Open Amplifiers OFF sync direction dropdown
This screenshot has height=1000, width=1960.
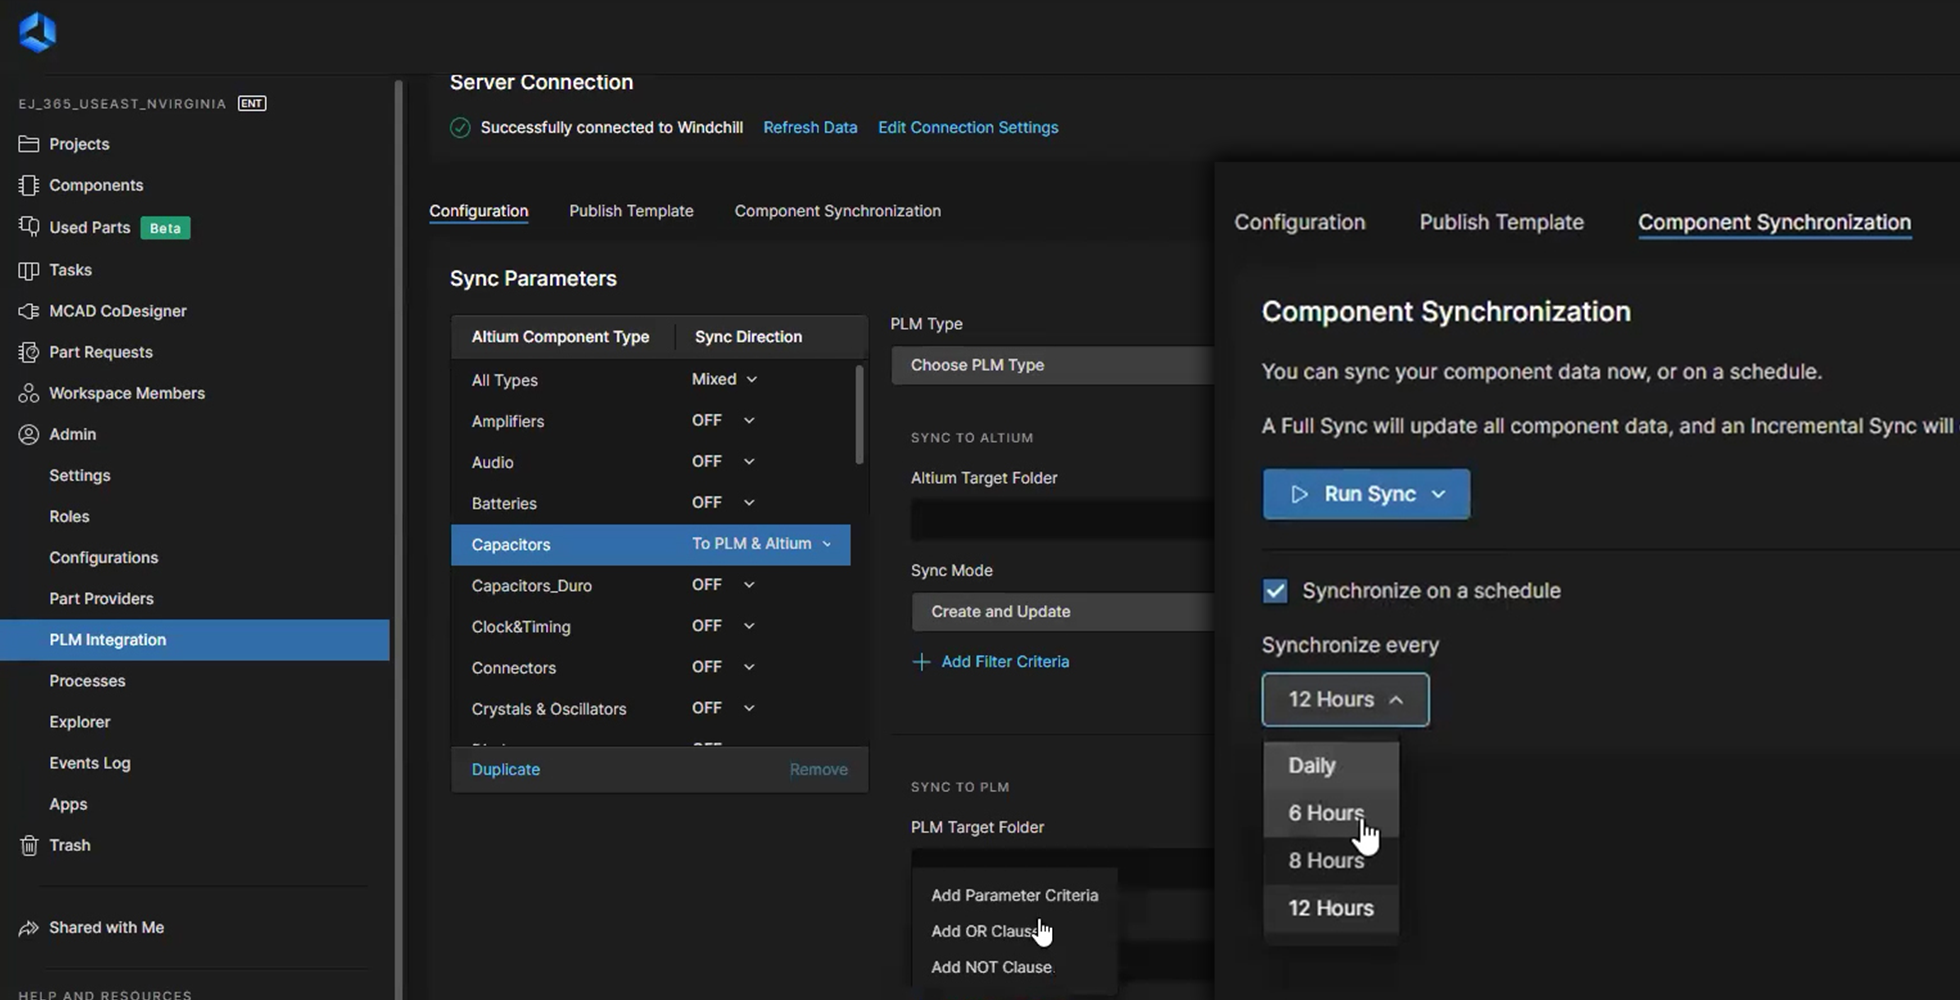point(723,421)
